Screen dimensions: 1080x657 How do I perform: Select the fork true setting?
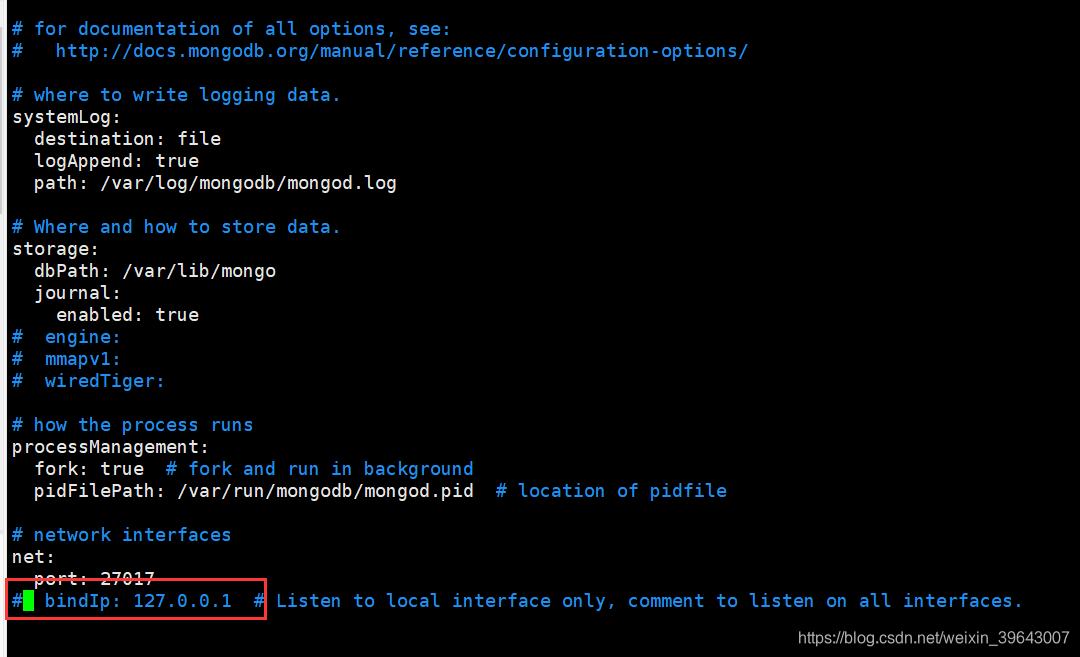click(88, 468)
